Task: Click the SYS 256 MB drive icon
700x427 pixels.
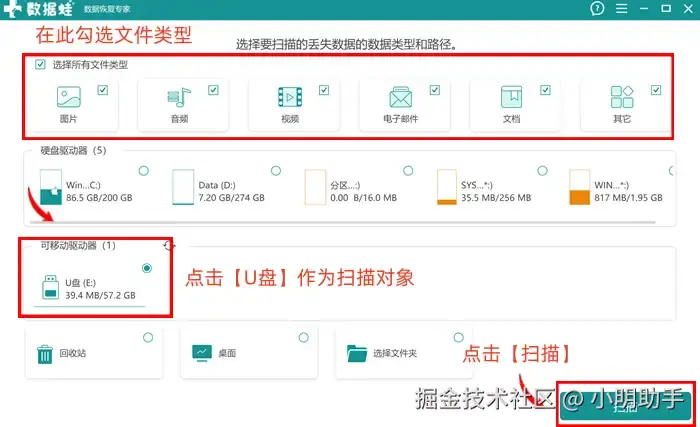Action: (x=447, y=187)
